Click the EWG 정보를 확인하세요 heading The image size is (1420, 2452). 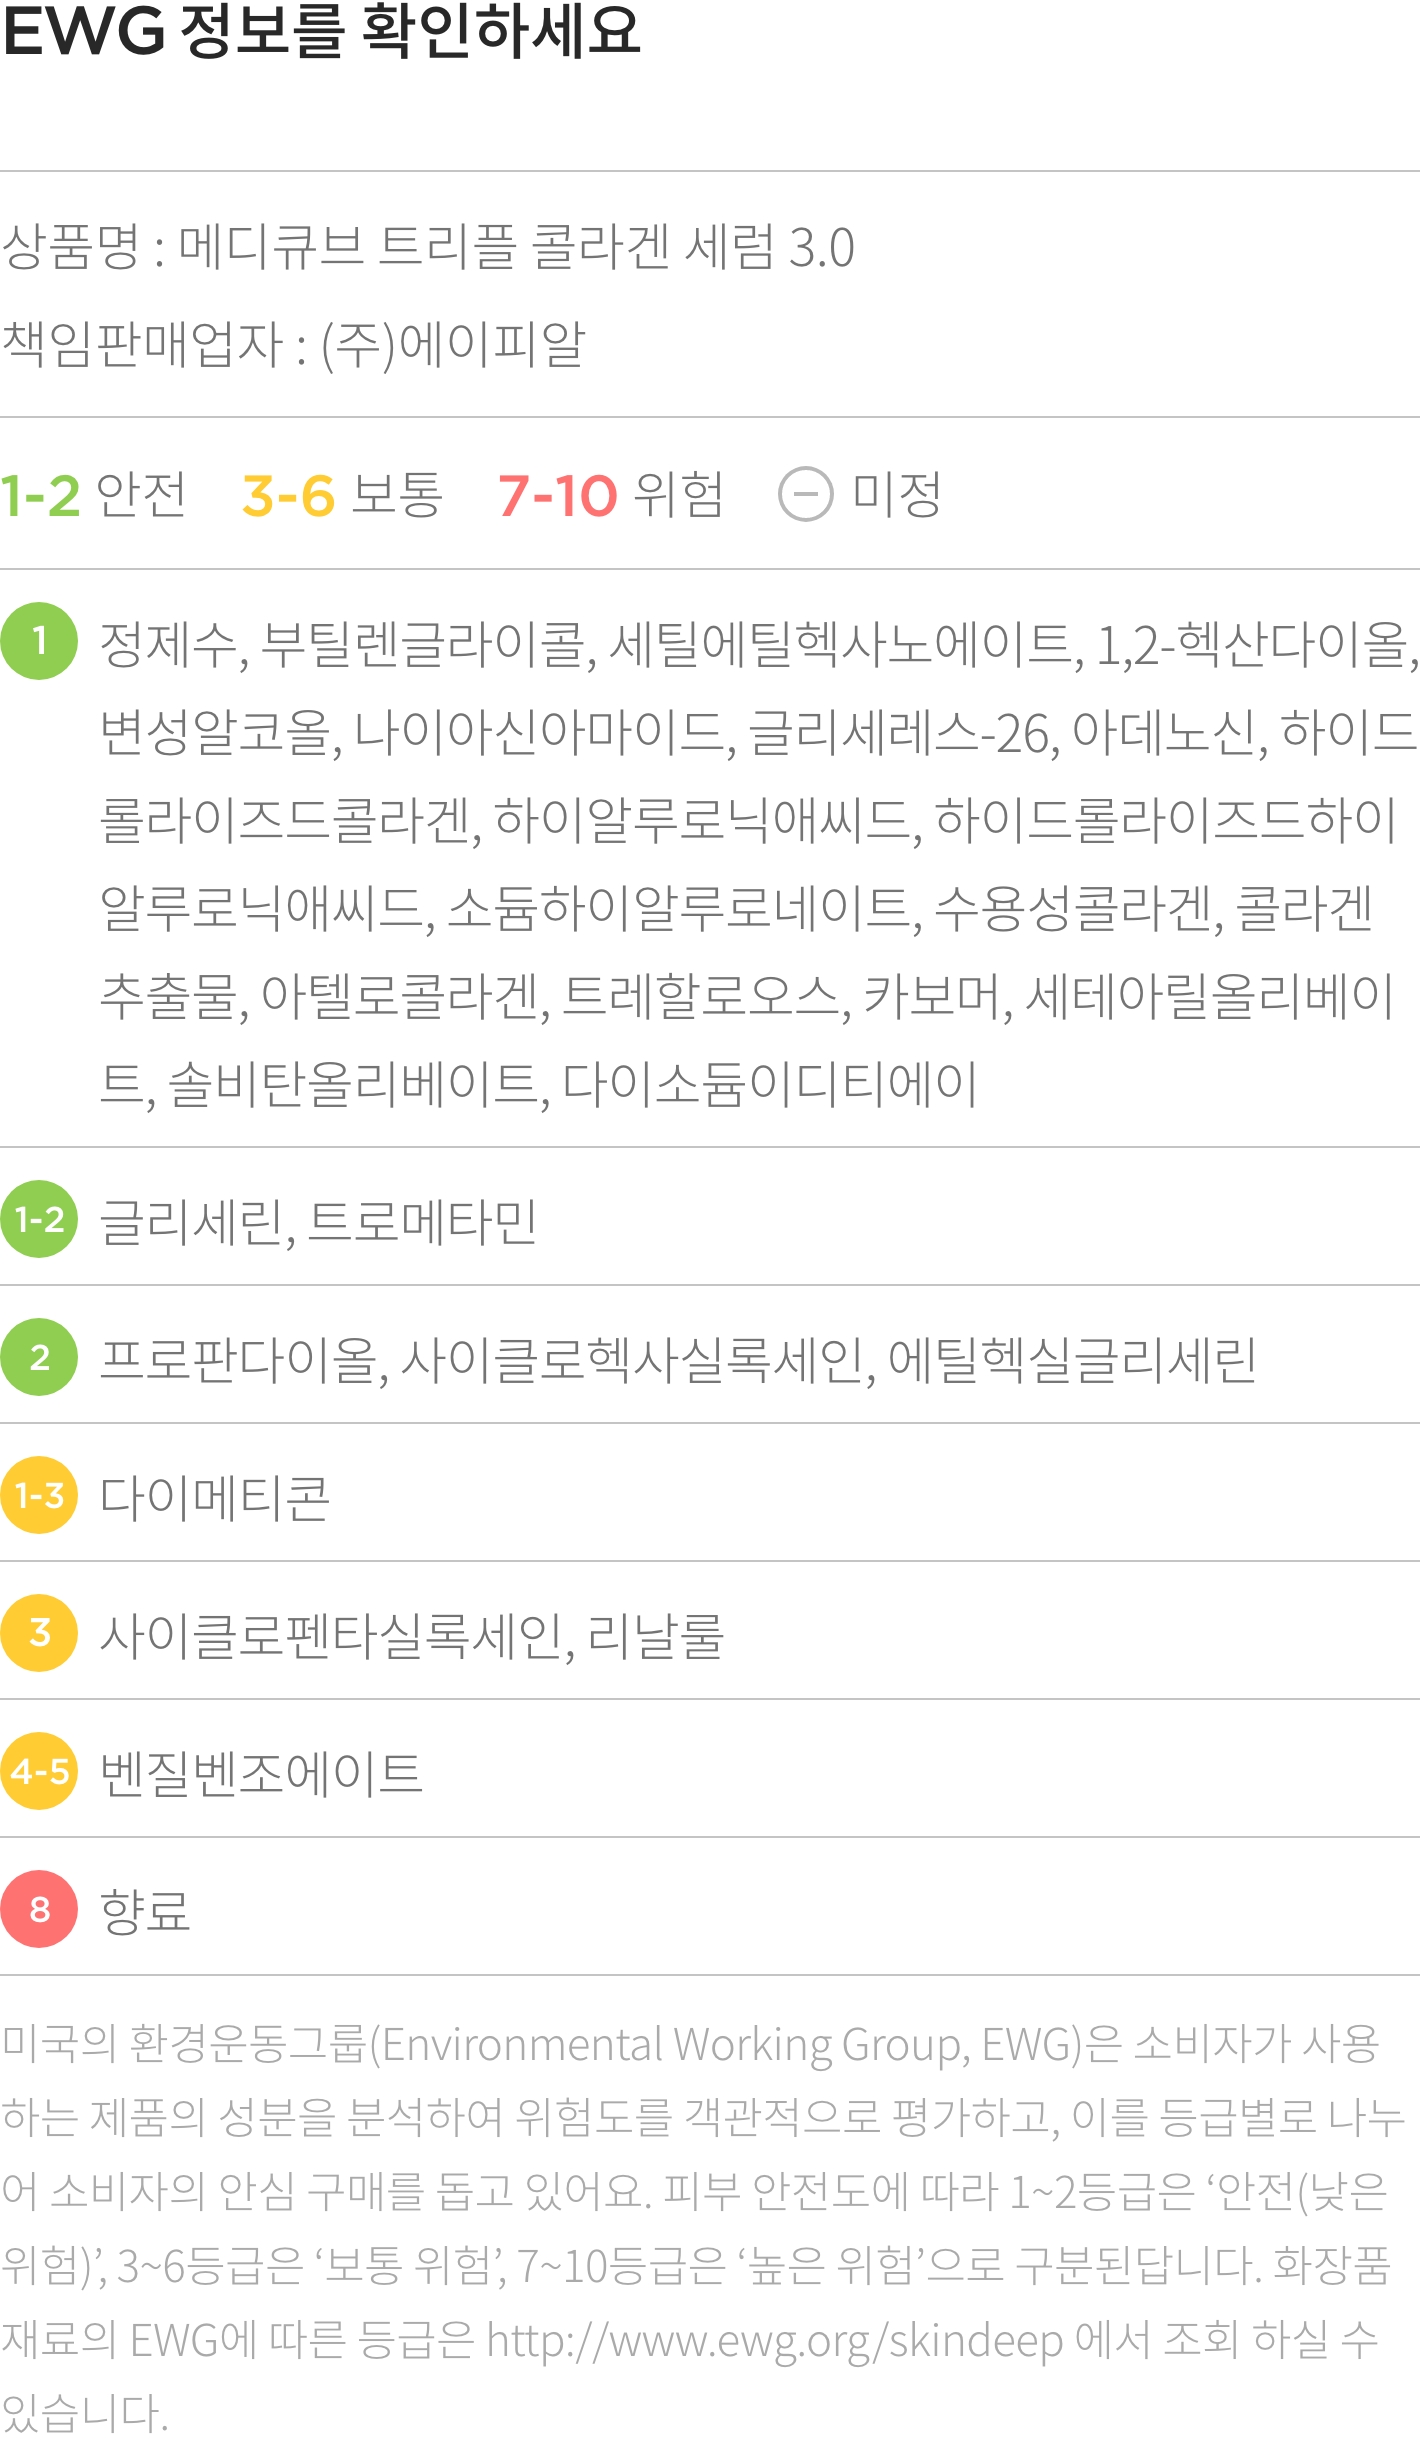tap(320, 30)
